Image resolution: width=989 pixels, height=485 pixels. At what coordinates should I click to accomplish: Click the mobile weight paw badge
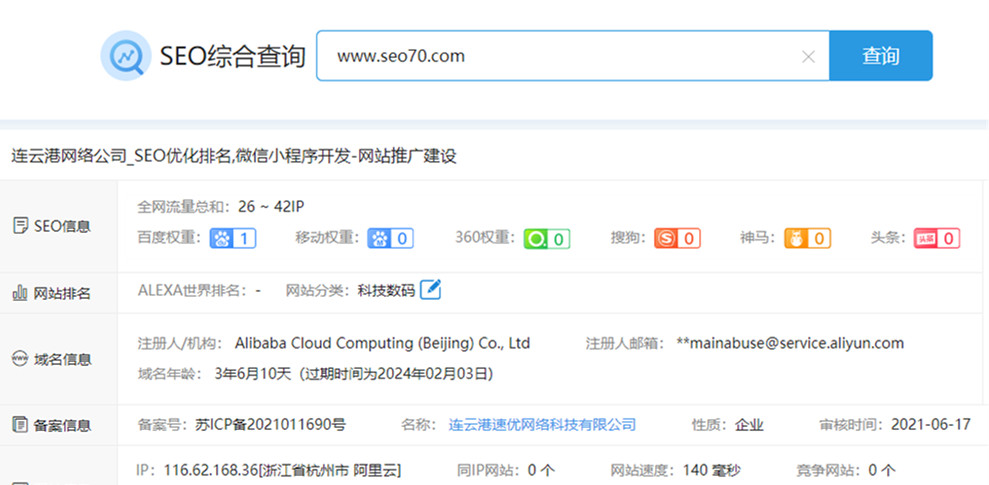tap(390, 238)
